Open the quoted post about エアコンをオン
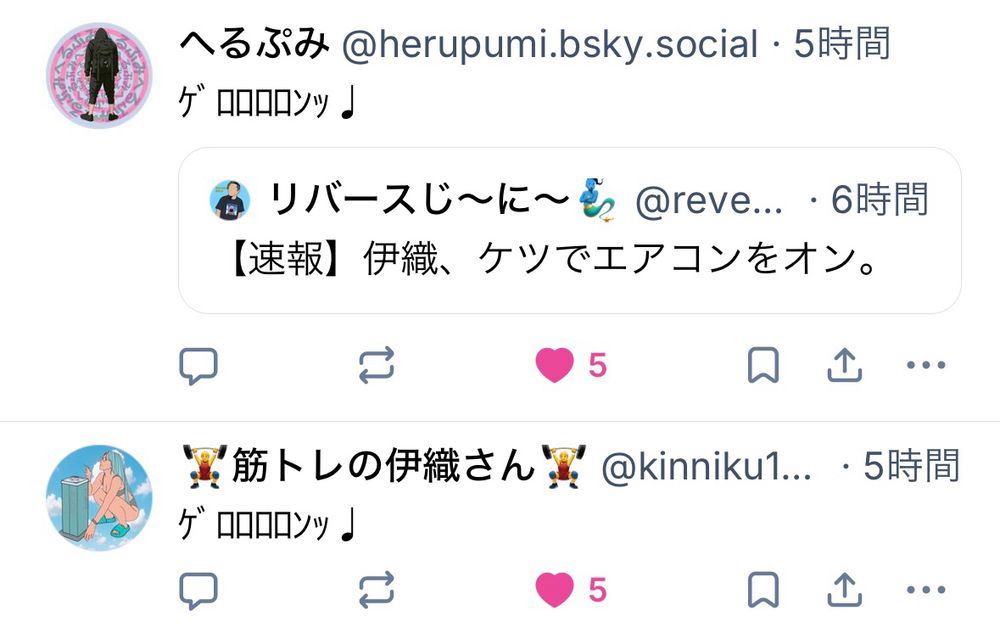Viewport: 1000px width, 640px height. pyautogui.click(x=570, y=230)
